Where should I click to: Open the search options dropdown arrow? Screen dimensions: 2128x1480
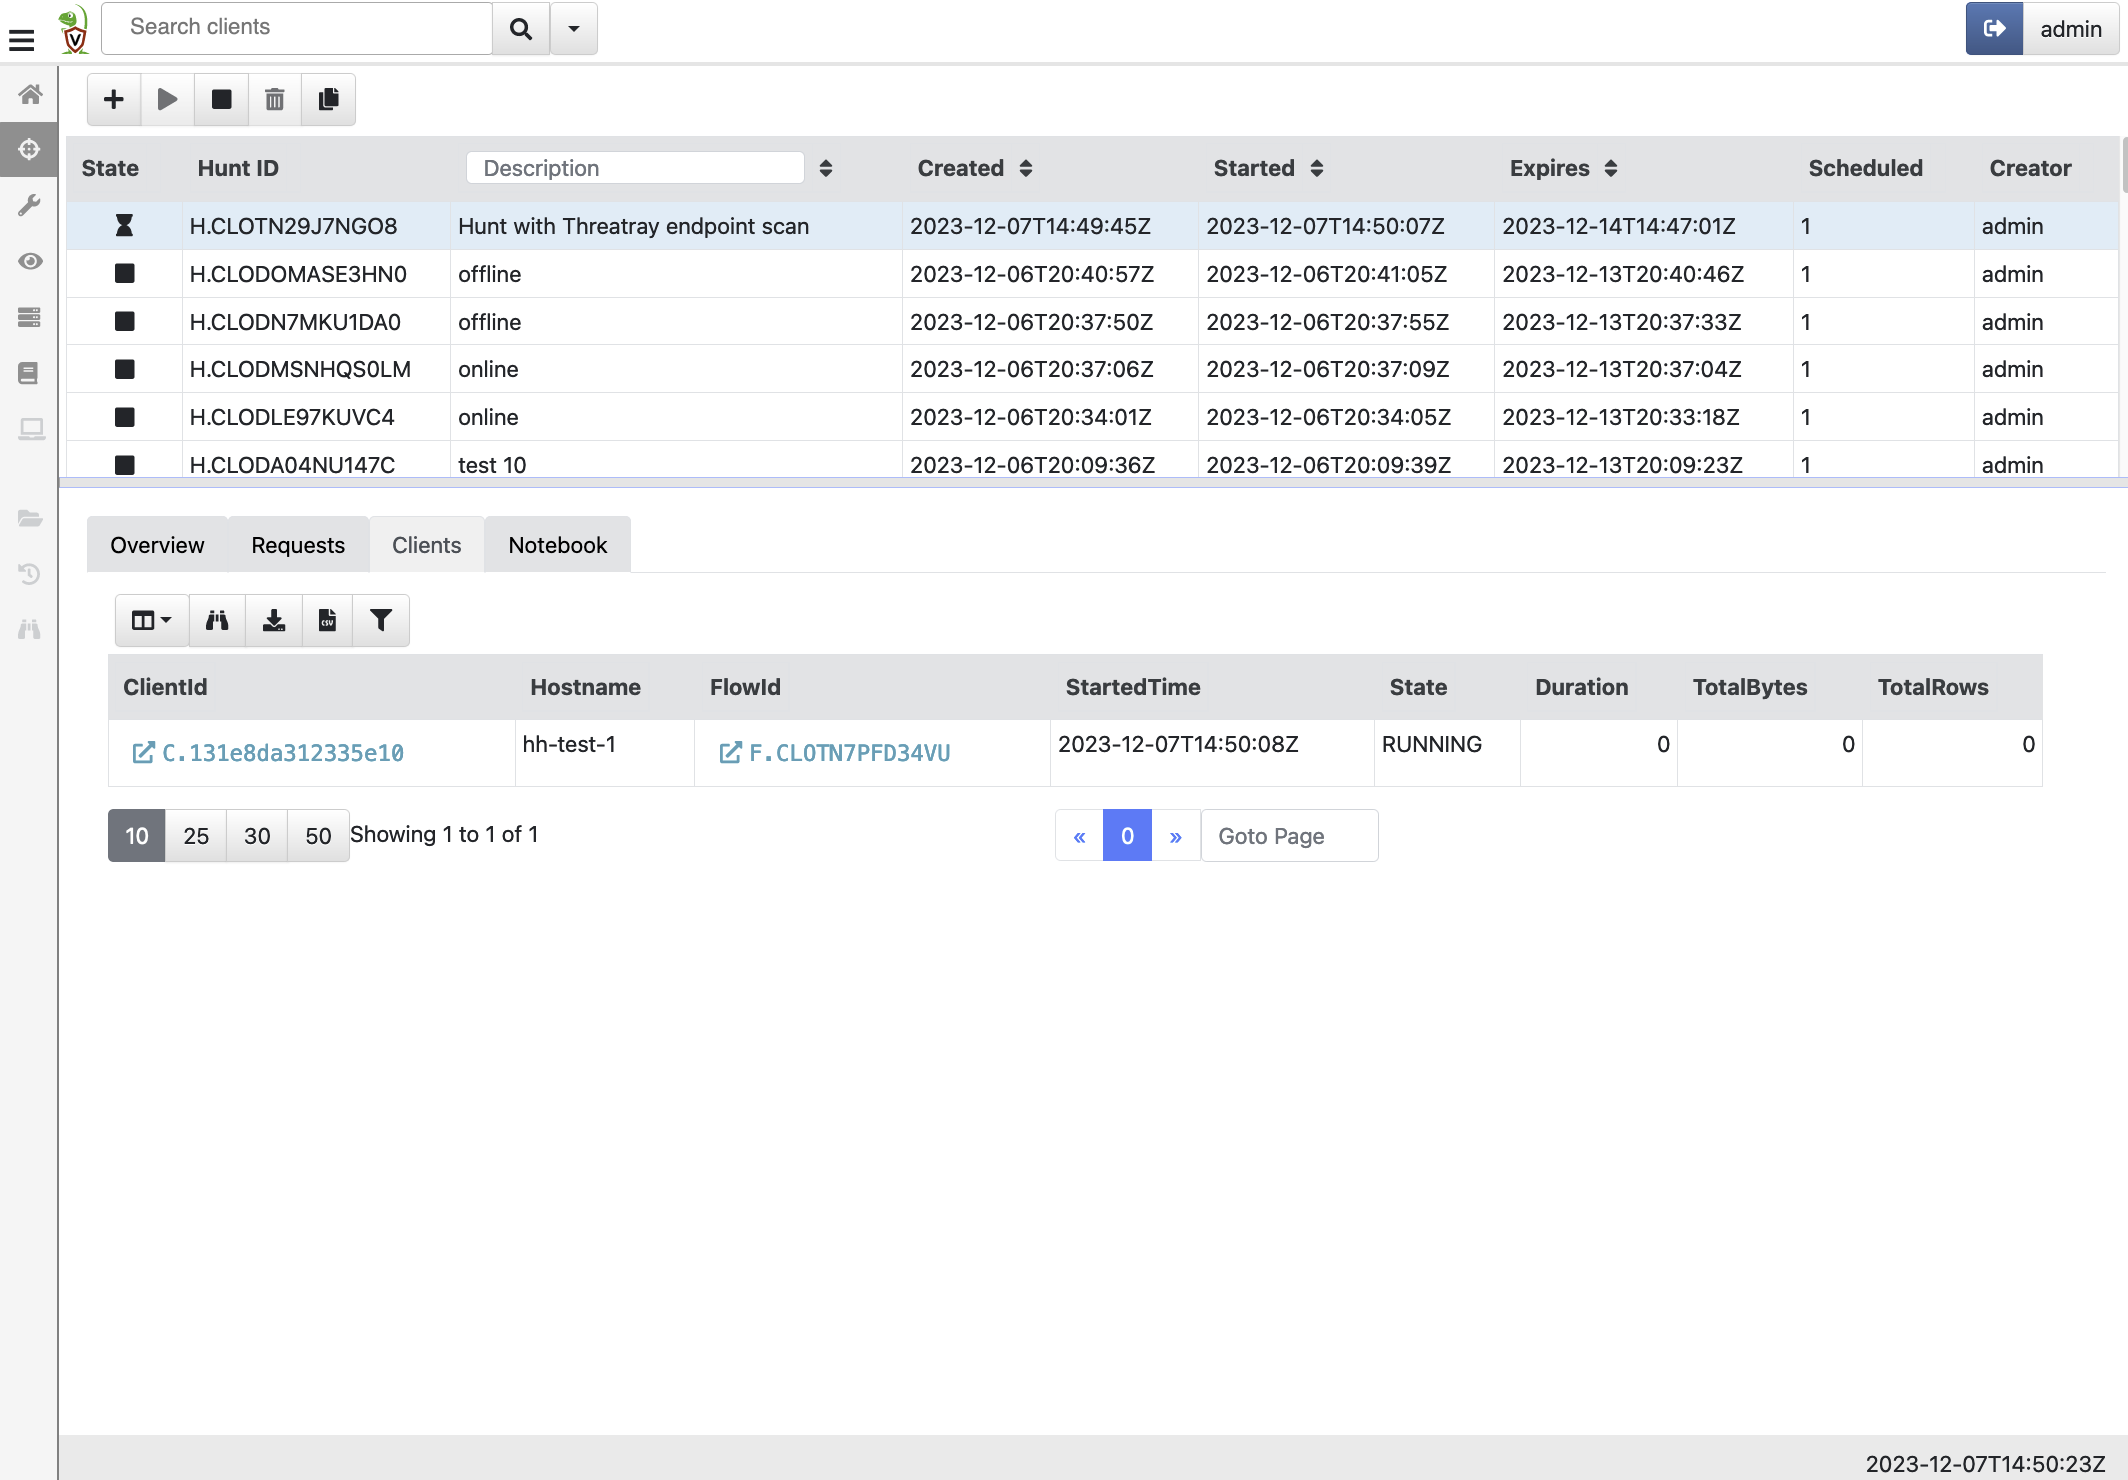tap(574, 28)
